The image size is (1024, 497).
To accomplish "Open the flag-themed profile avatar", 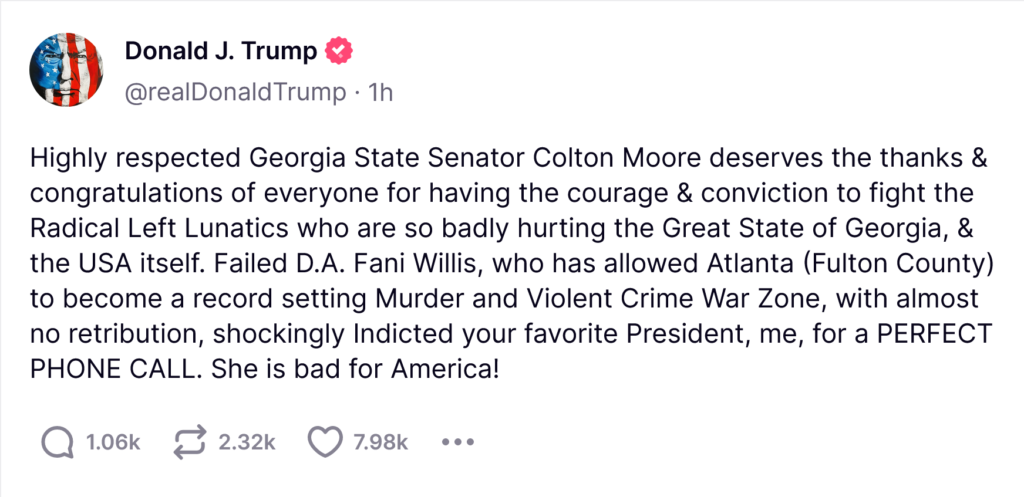I will coord(69,69).
